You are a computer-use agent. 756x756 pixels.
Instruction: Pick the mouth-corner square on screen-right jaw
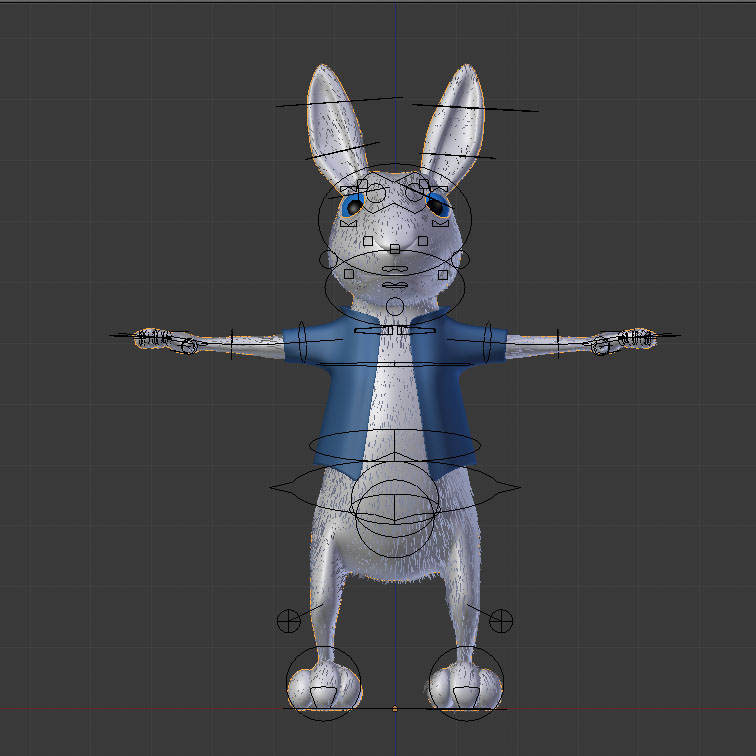(x=443, y=275)
